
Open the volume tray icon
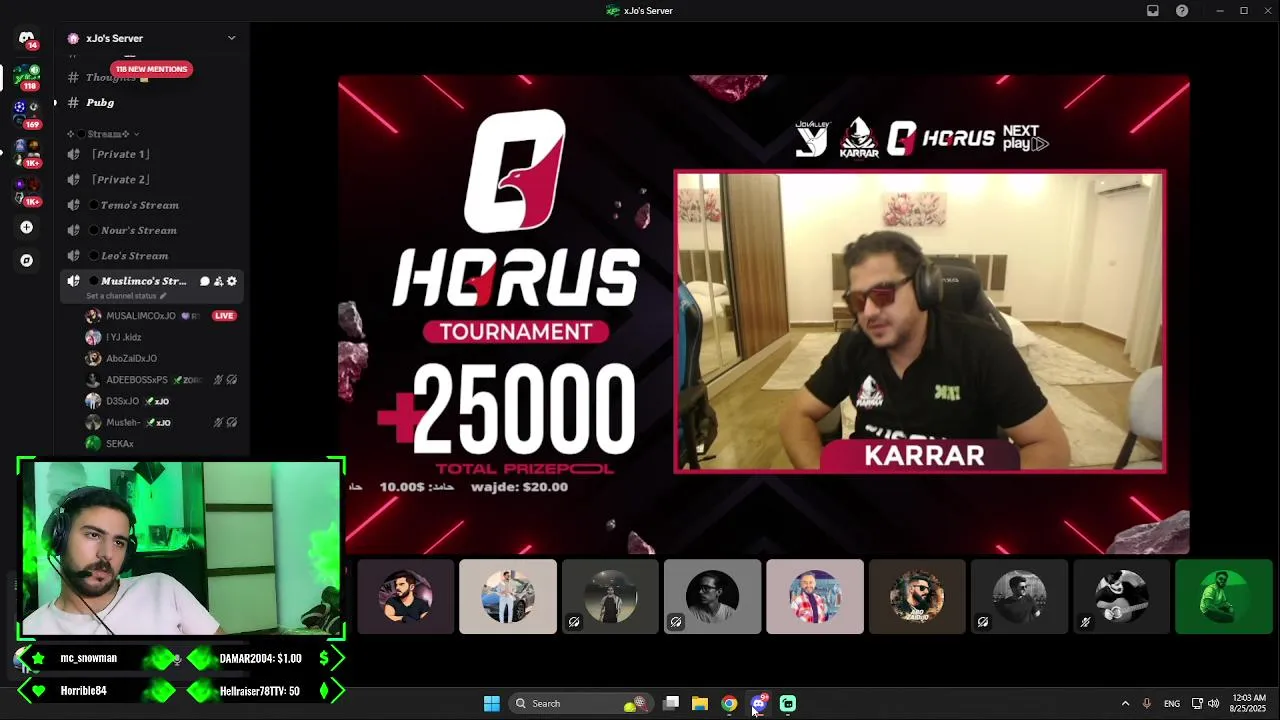click(1213, 704)
